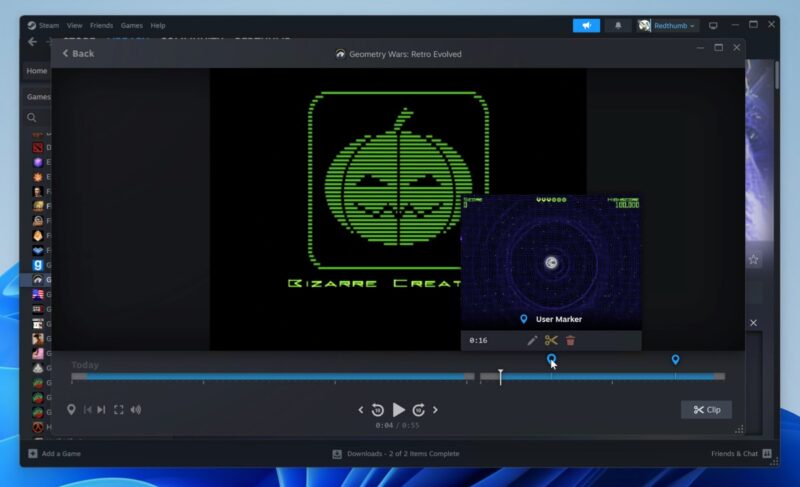Jump to the previous marker
Image resolution: width=800 pixels, height=487 pixels.
(88, 409)
